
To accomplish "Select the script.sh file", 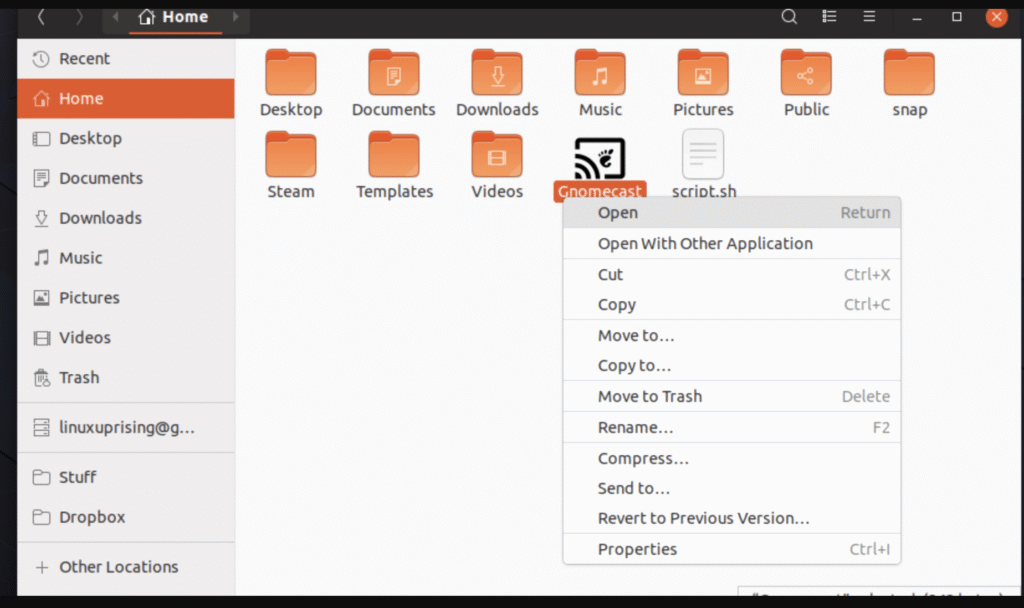I will pyautogui.click(x=703, y=155).
